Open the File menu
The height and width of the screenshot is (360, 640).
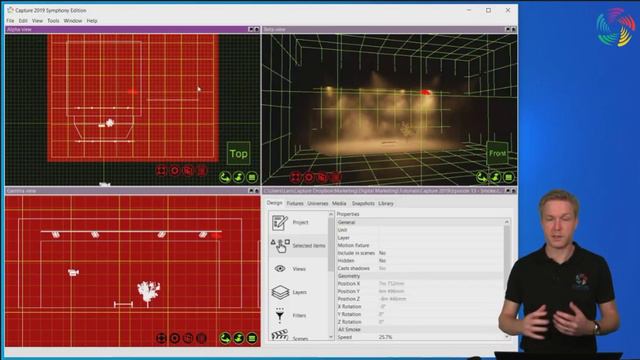coord(10,21)
